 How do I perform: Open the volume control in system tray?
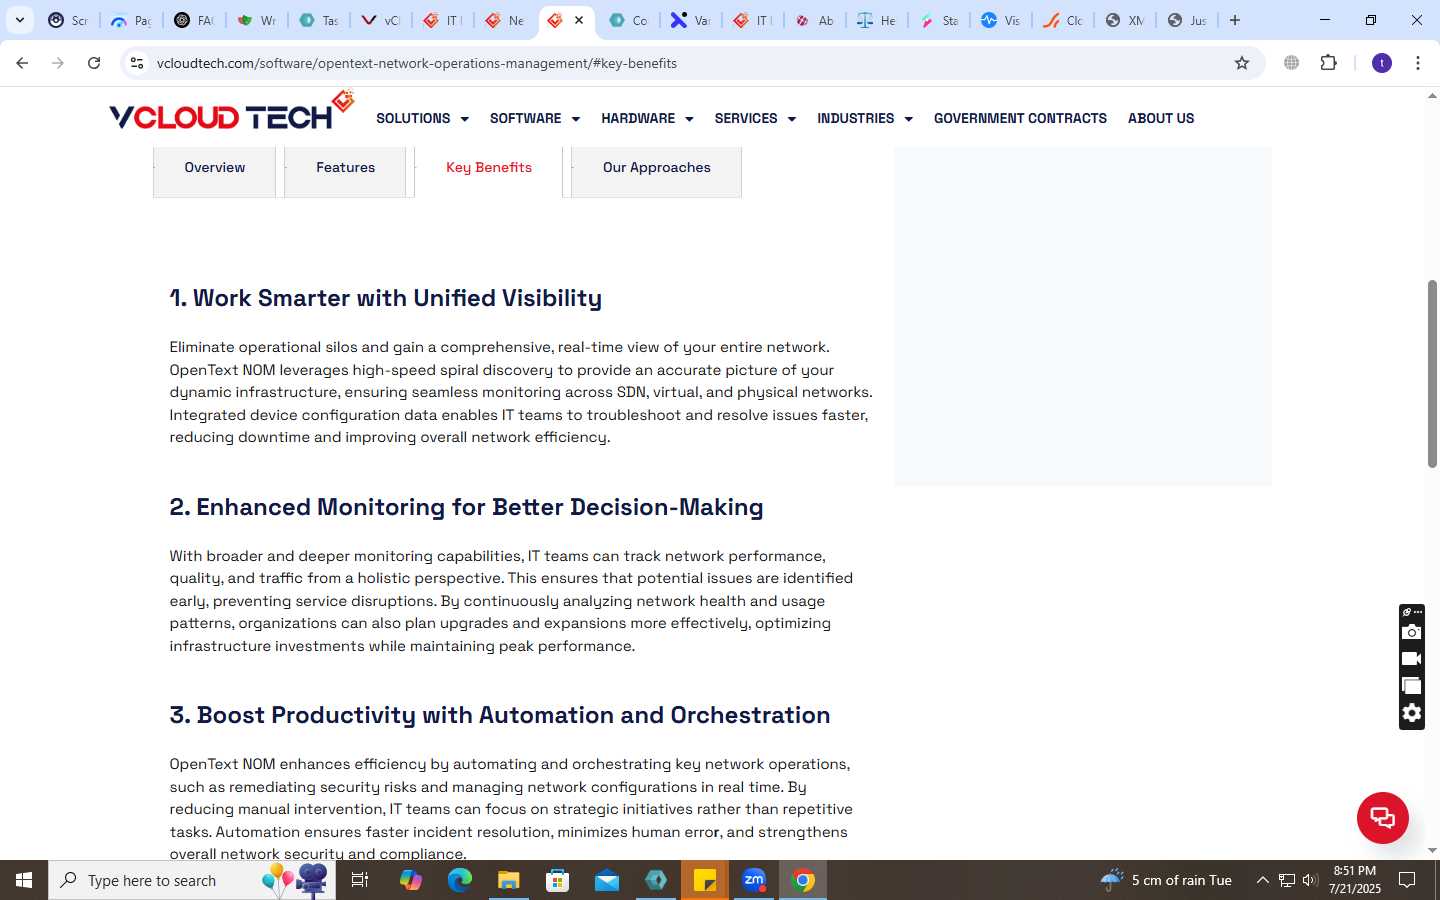[1310, 880]
